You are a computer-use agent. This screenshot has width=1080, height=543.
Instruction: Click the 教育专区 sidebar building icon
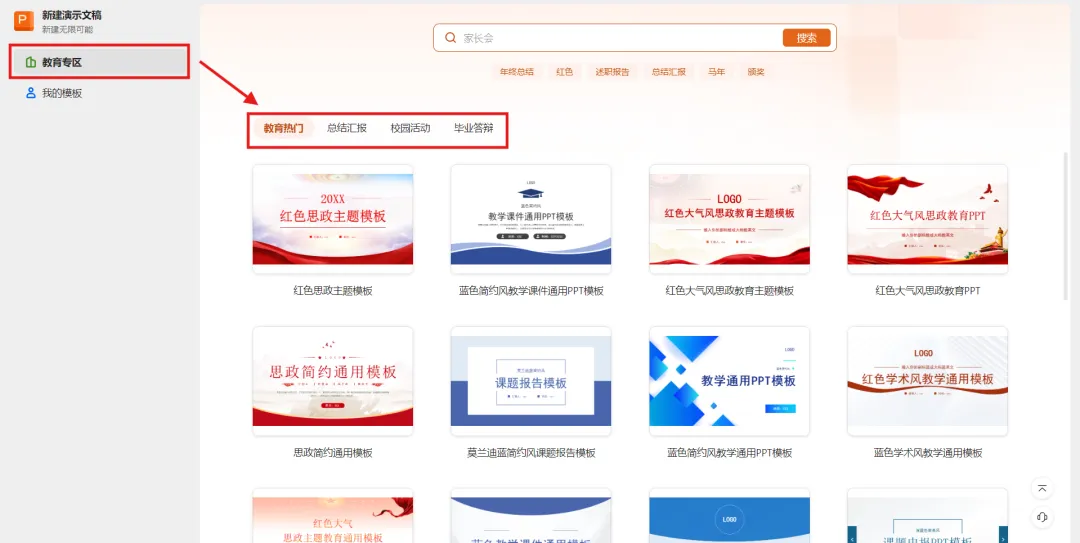coord(30,63)
